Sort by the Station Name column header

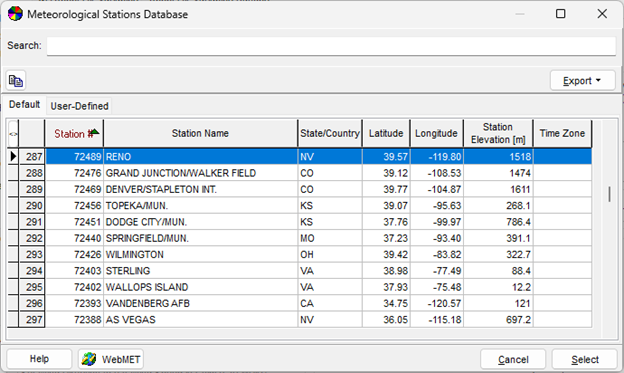200,133
